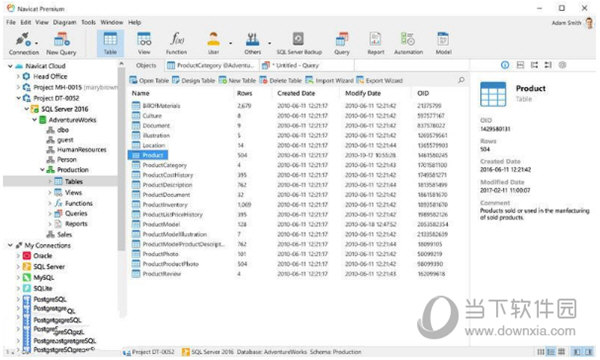The width and height of the screenshot is (600, 360).
Task: Open the Connection toolbar icon
Action: 23,44
